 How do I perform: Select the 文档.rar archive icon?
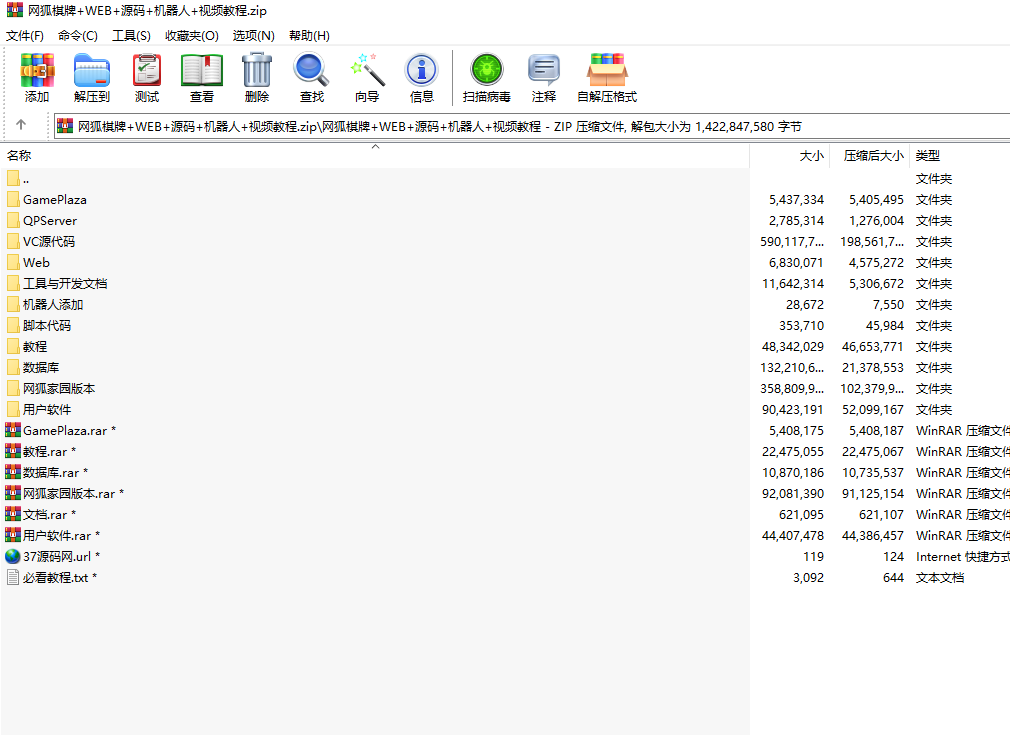(x=13, y=514)
